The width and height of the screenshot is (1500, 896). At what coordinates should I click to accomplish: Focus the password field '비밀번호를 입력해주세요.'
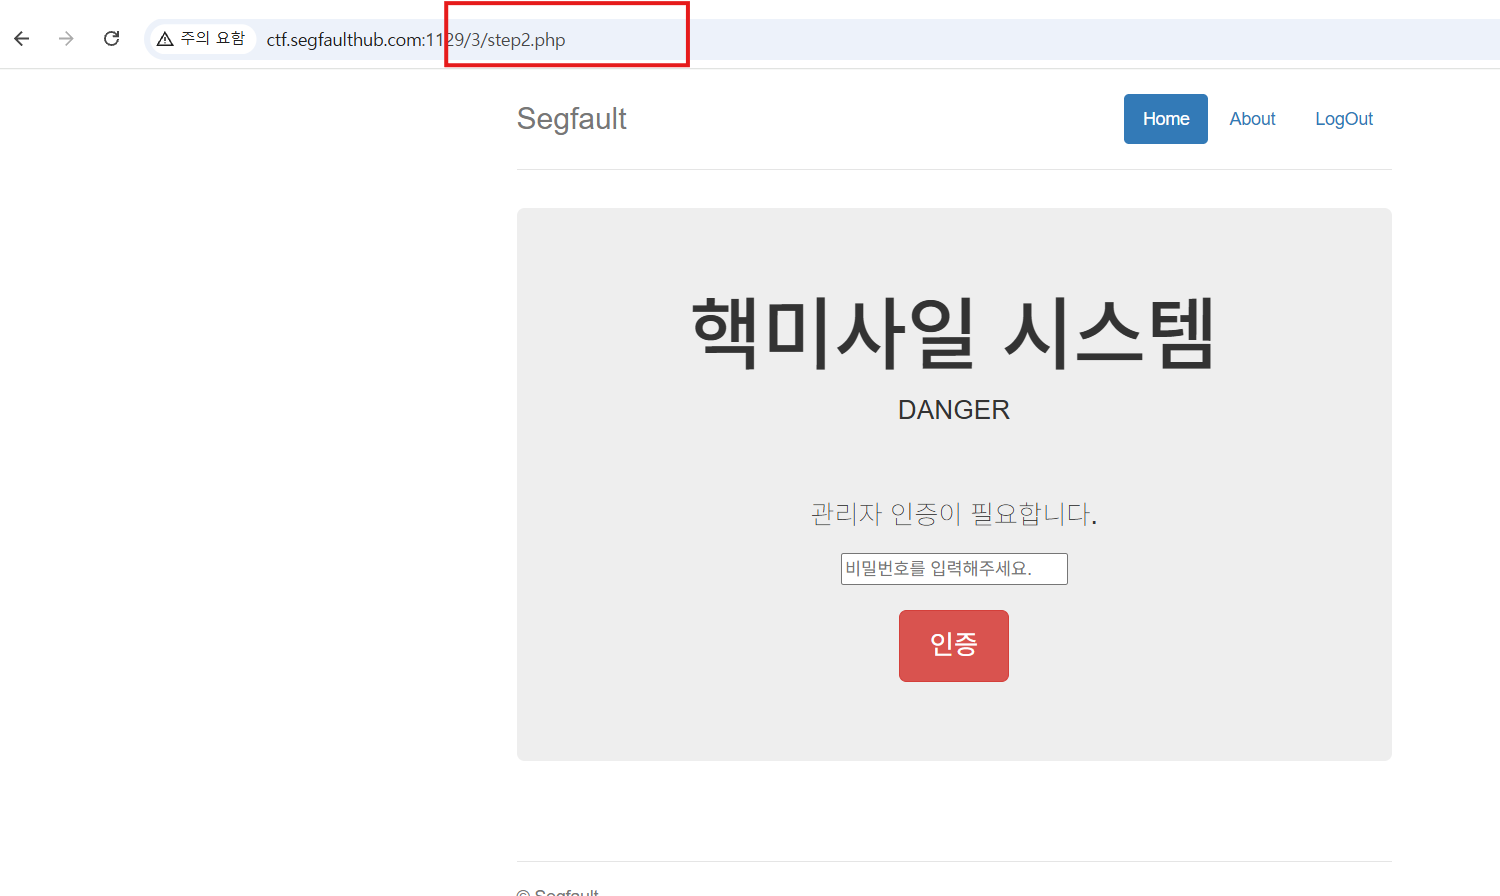(953, 569)
